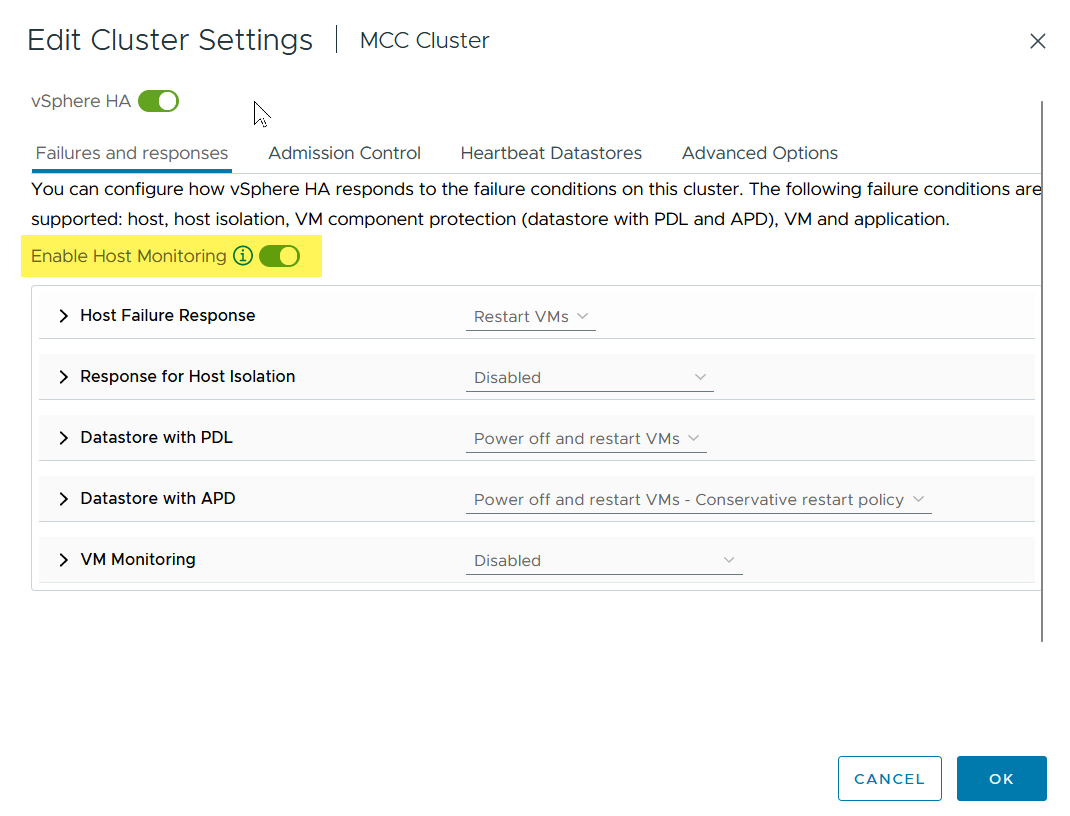Screen dimensions: 1070x816
Task: Expand the VM Monitoring section
Action: coord(64,560)
